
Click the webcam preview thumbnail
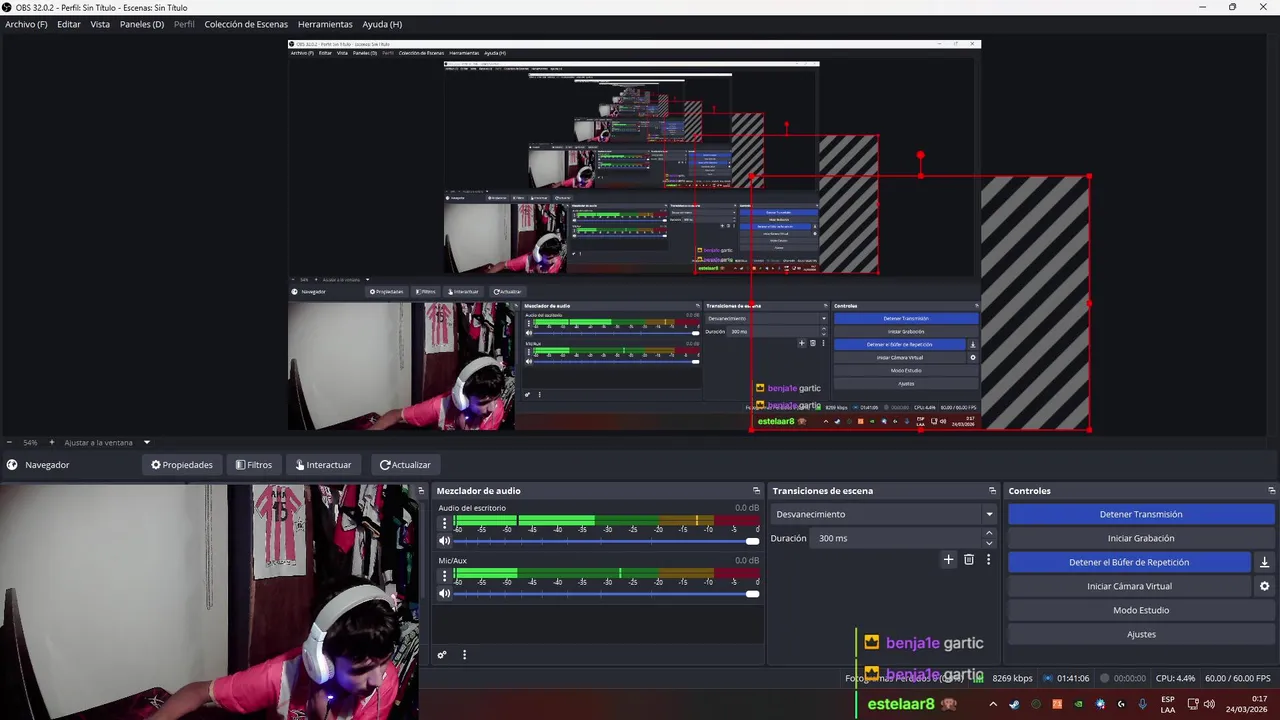210,602
